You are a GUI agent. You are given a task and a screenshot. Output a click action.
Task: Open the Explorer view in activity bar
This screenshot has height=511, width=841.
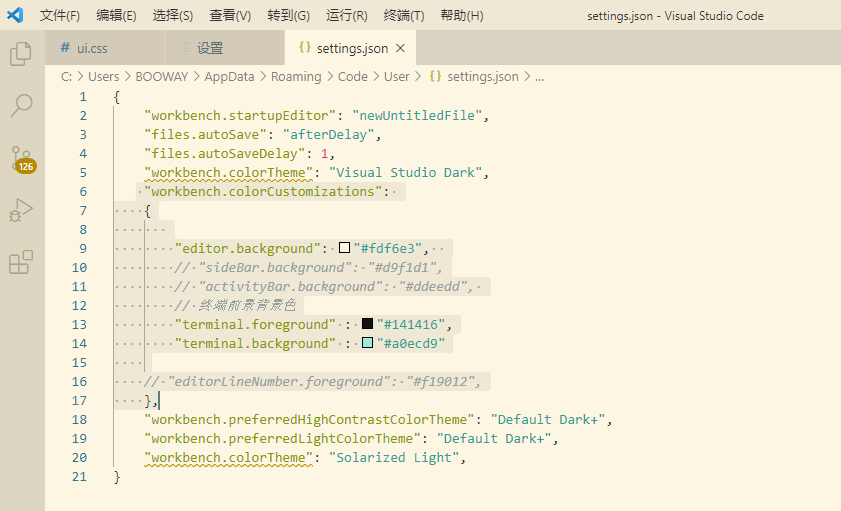click(21, 54)
